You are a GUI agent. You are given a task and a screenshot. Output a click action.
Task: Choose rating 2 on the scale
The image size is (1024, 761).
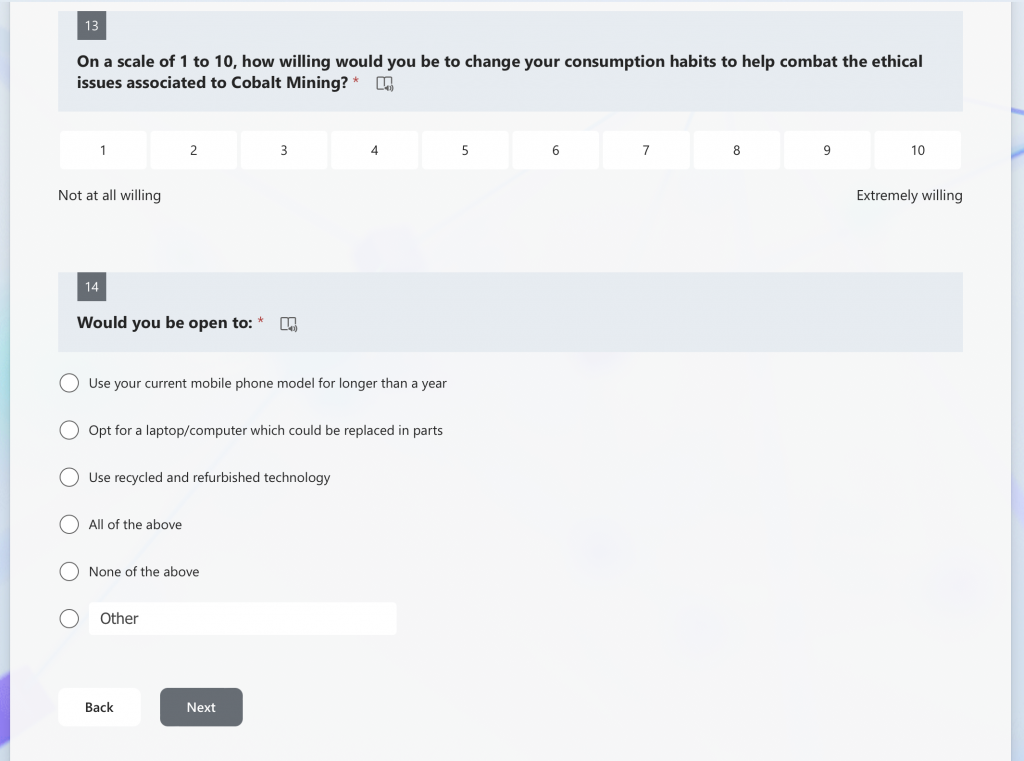coord(194,150)
